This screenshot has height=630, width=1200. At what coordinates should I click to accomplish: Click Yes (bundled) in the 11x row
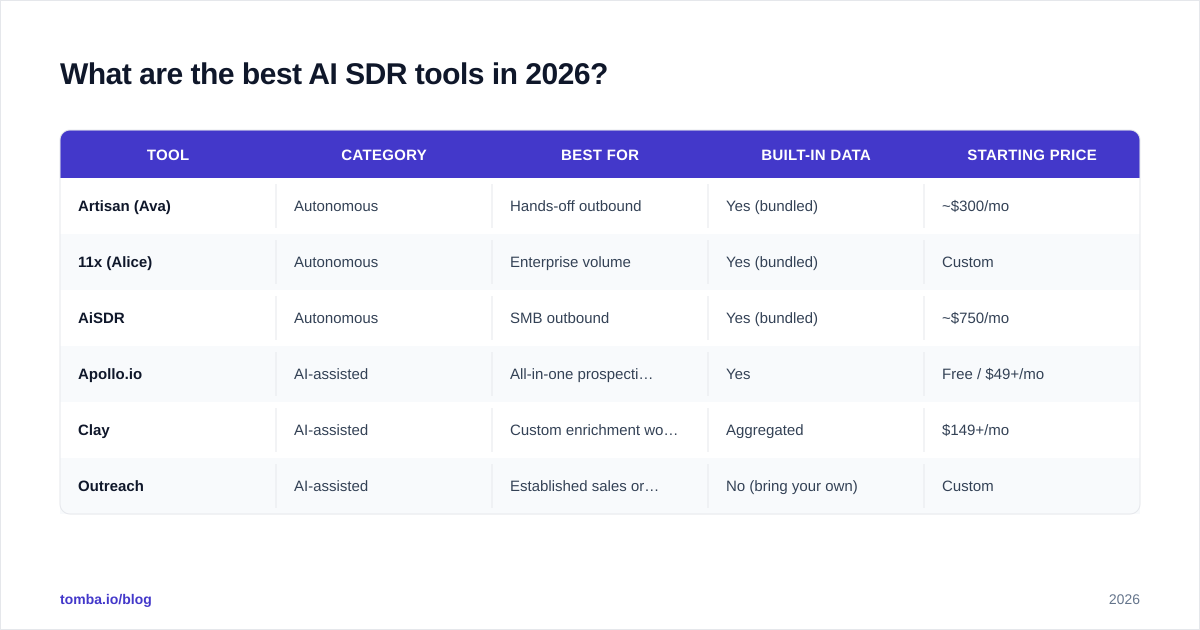(x=772, y=262)
